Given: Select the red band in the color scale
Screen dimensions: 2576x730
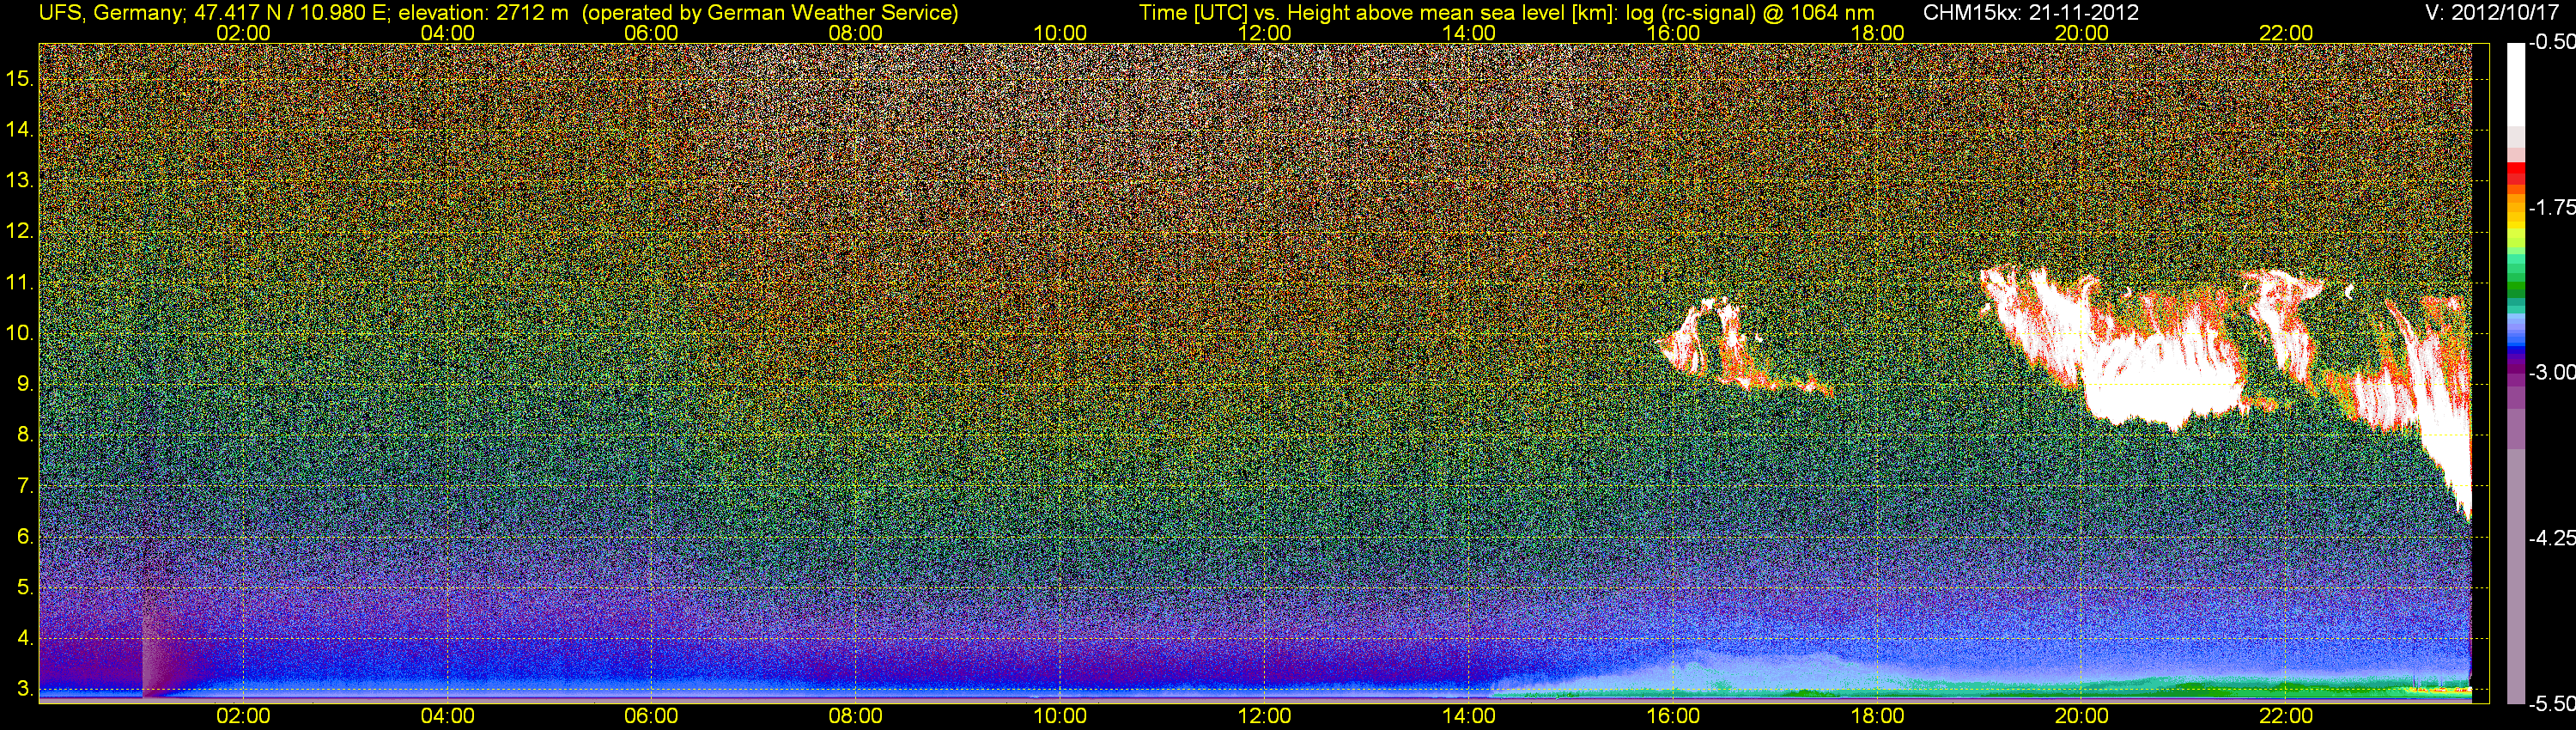Looking at the screenshot, I should (x=2516, y=175).
